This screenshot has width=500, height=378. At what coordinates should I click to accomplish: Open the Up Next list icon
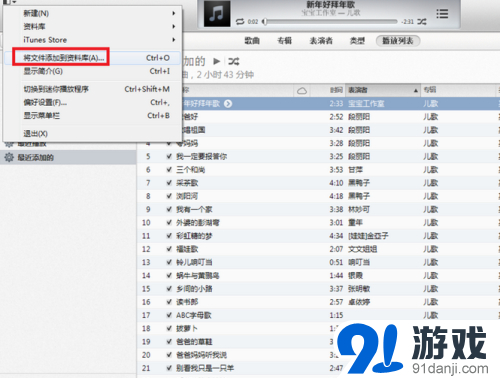[x=442, y=14]
